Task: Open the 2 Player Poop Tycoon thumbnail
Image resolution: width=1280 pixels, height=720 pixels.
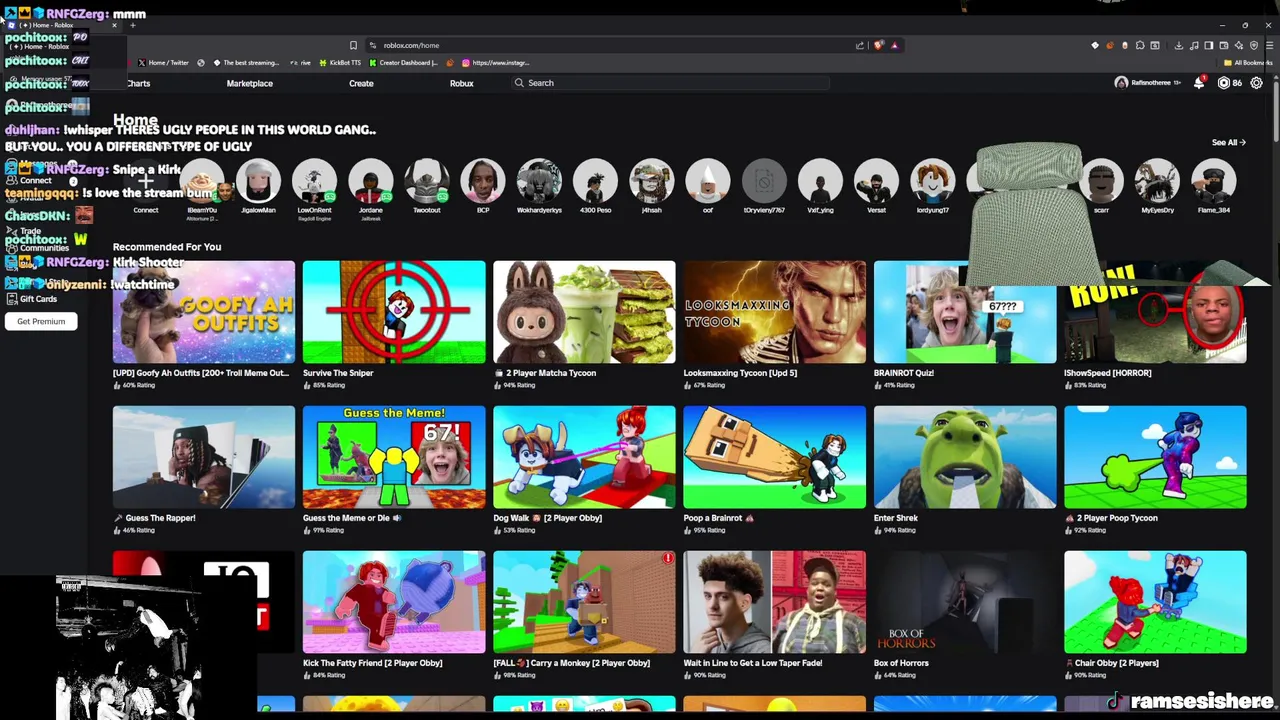Action: tap(1155, 457)
